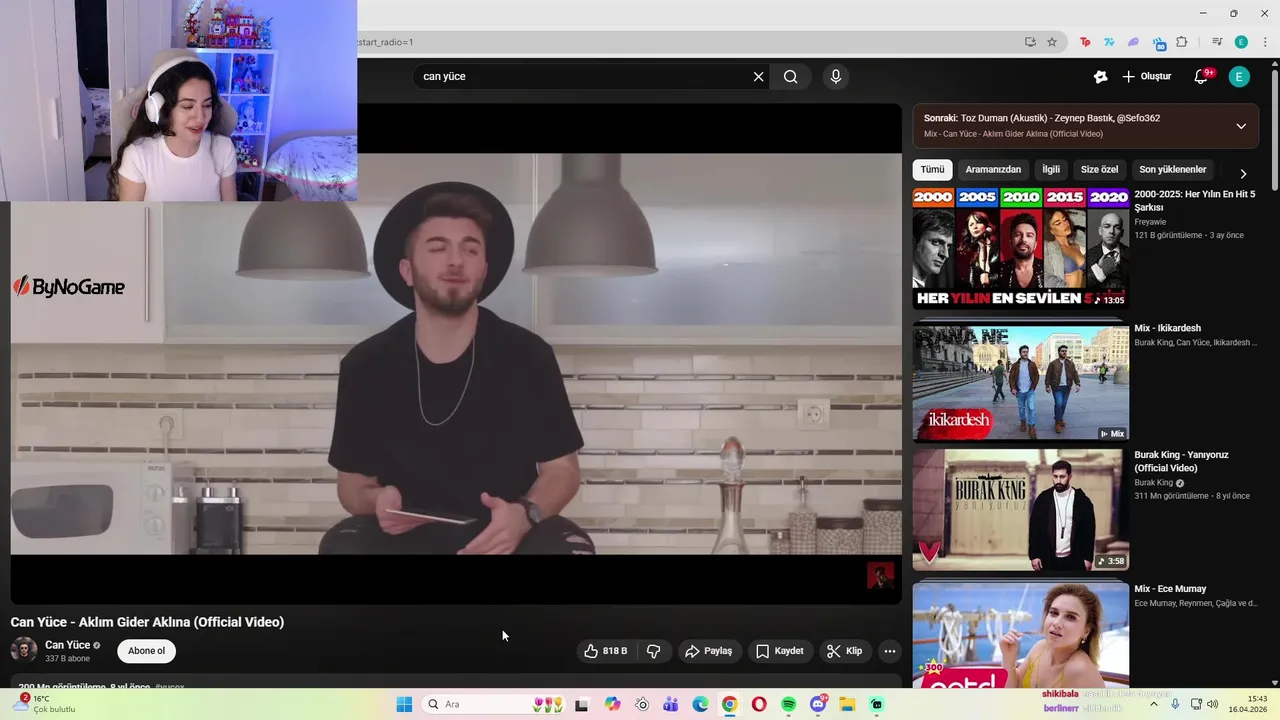Screen dimensions: 1280x720
Task: Select the Son yüklenenler filter chip
Action: pos(1173,170)
